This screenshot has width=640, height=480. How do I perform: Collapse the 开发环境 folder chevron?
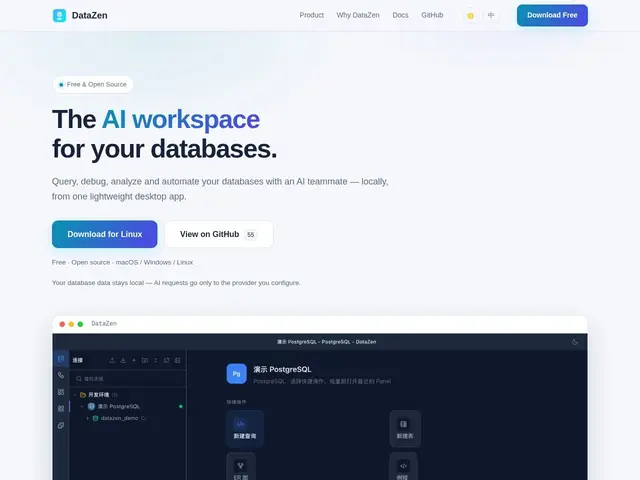tap(75, 395)
